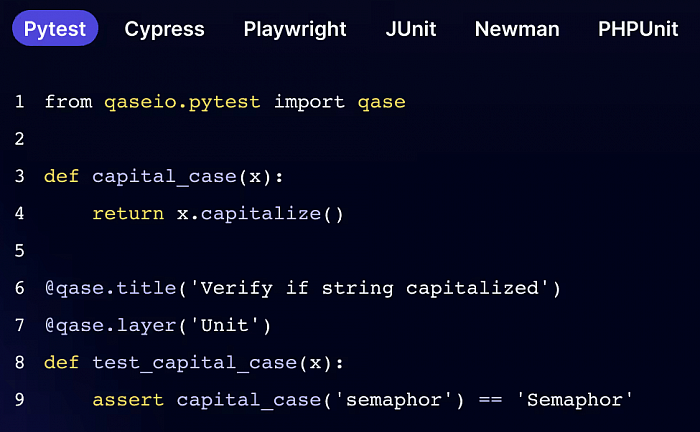Click line number 9 in the gutter

(19, 400)
